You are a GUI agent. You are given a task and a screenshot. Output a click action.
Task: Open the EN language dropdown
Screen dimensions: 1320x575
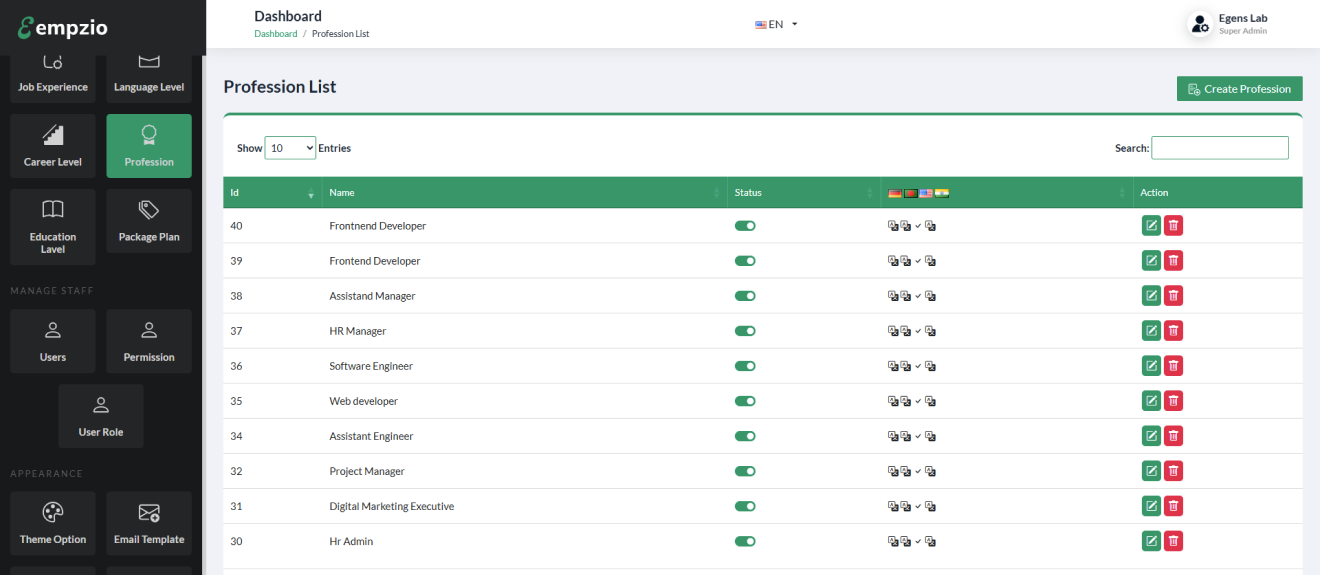(776, 24)
